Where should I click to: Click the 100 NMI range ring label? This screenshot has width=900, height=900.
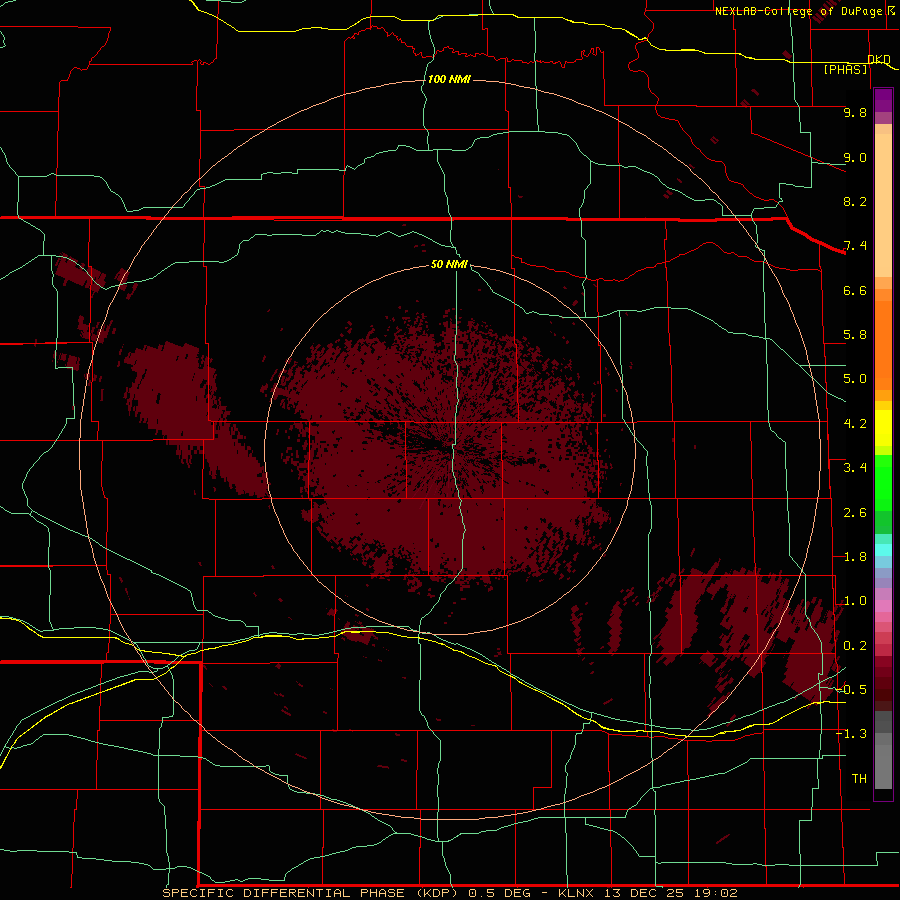pyautogui.click(x=449, y=79)
